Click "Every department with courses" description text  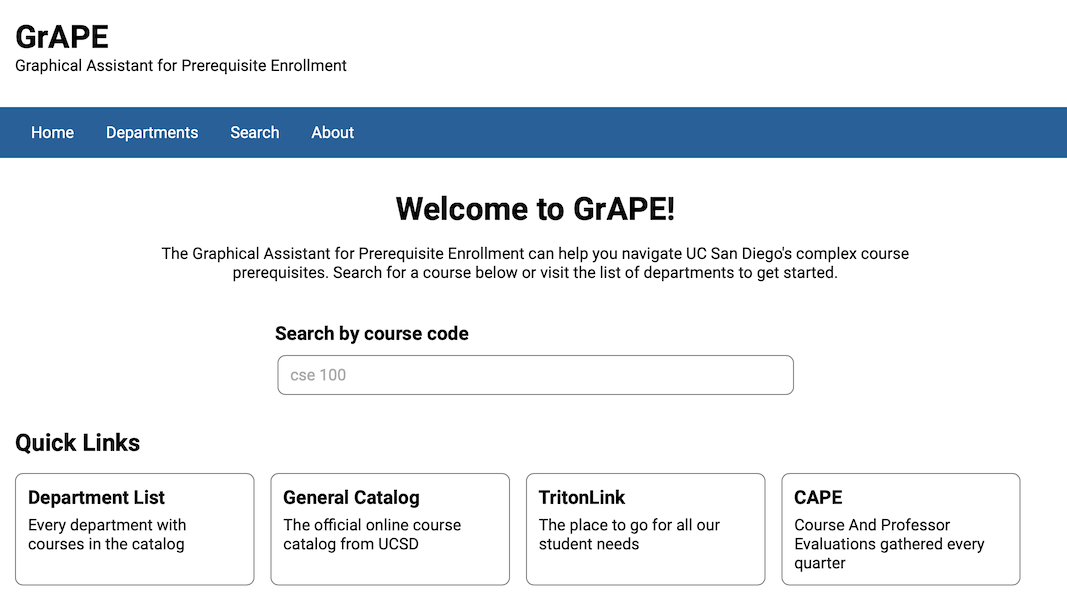[107, 535]
